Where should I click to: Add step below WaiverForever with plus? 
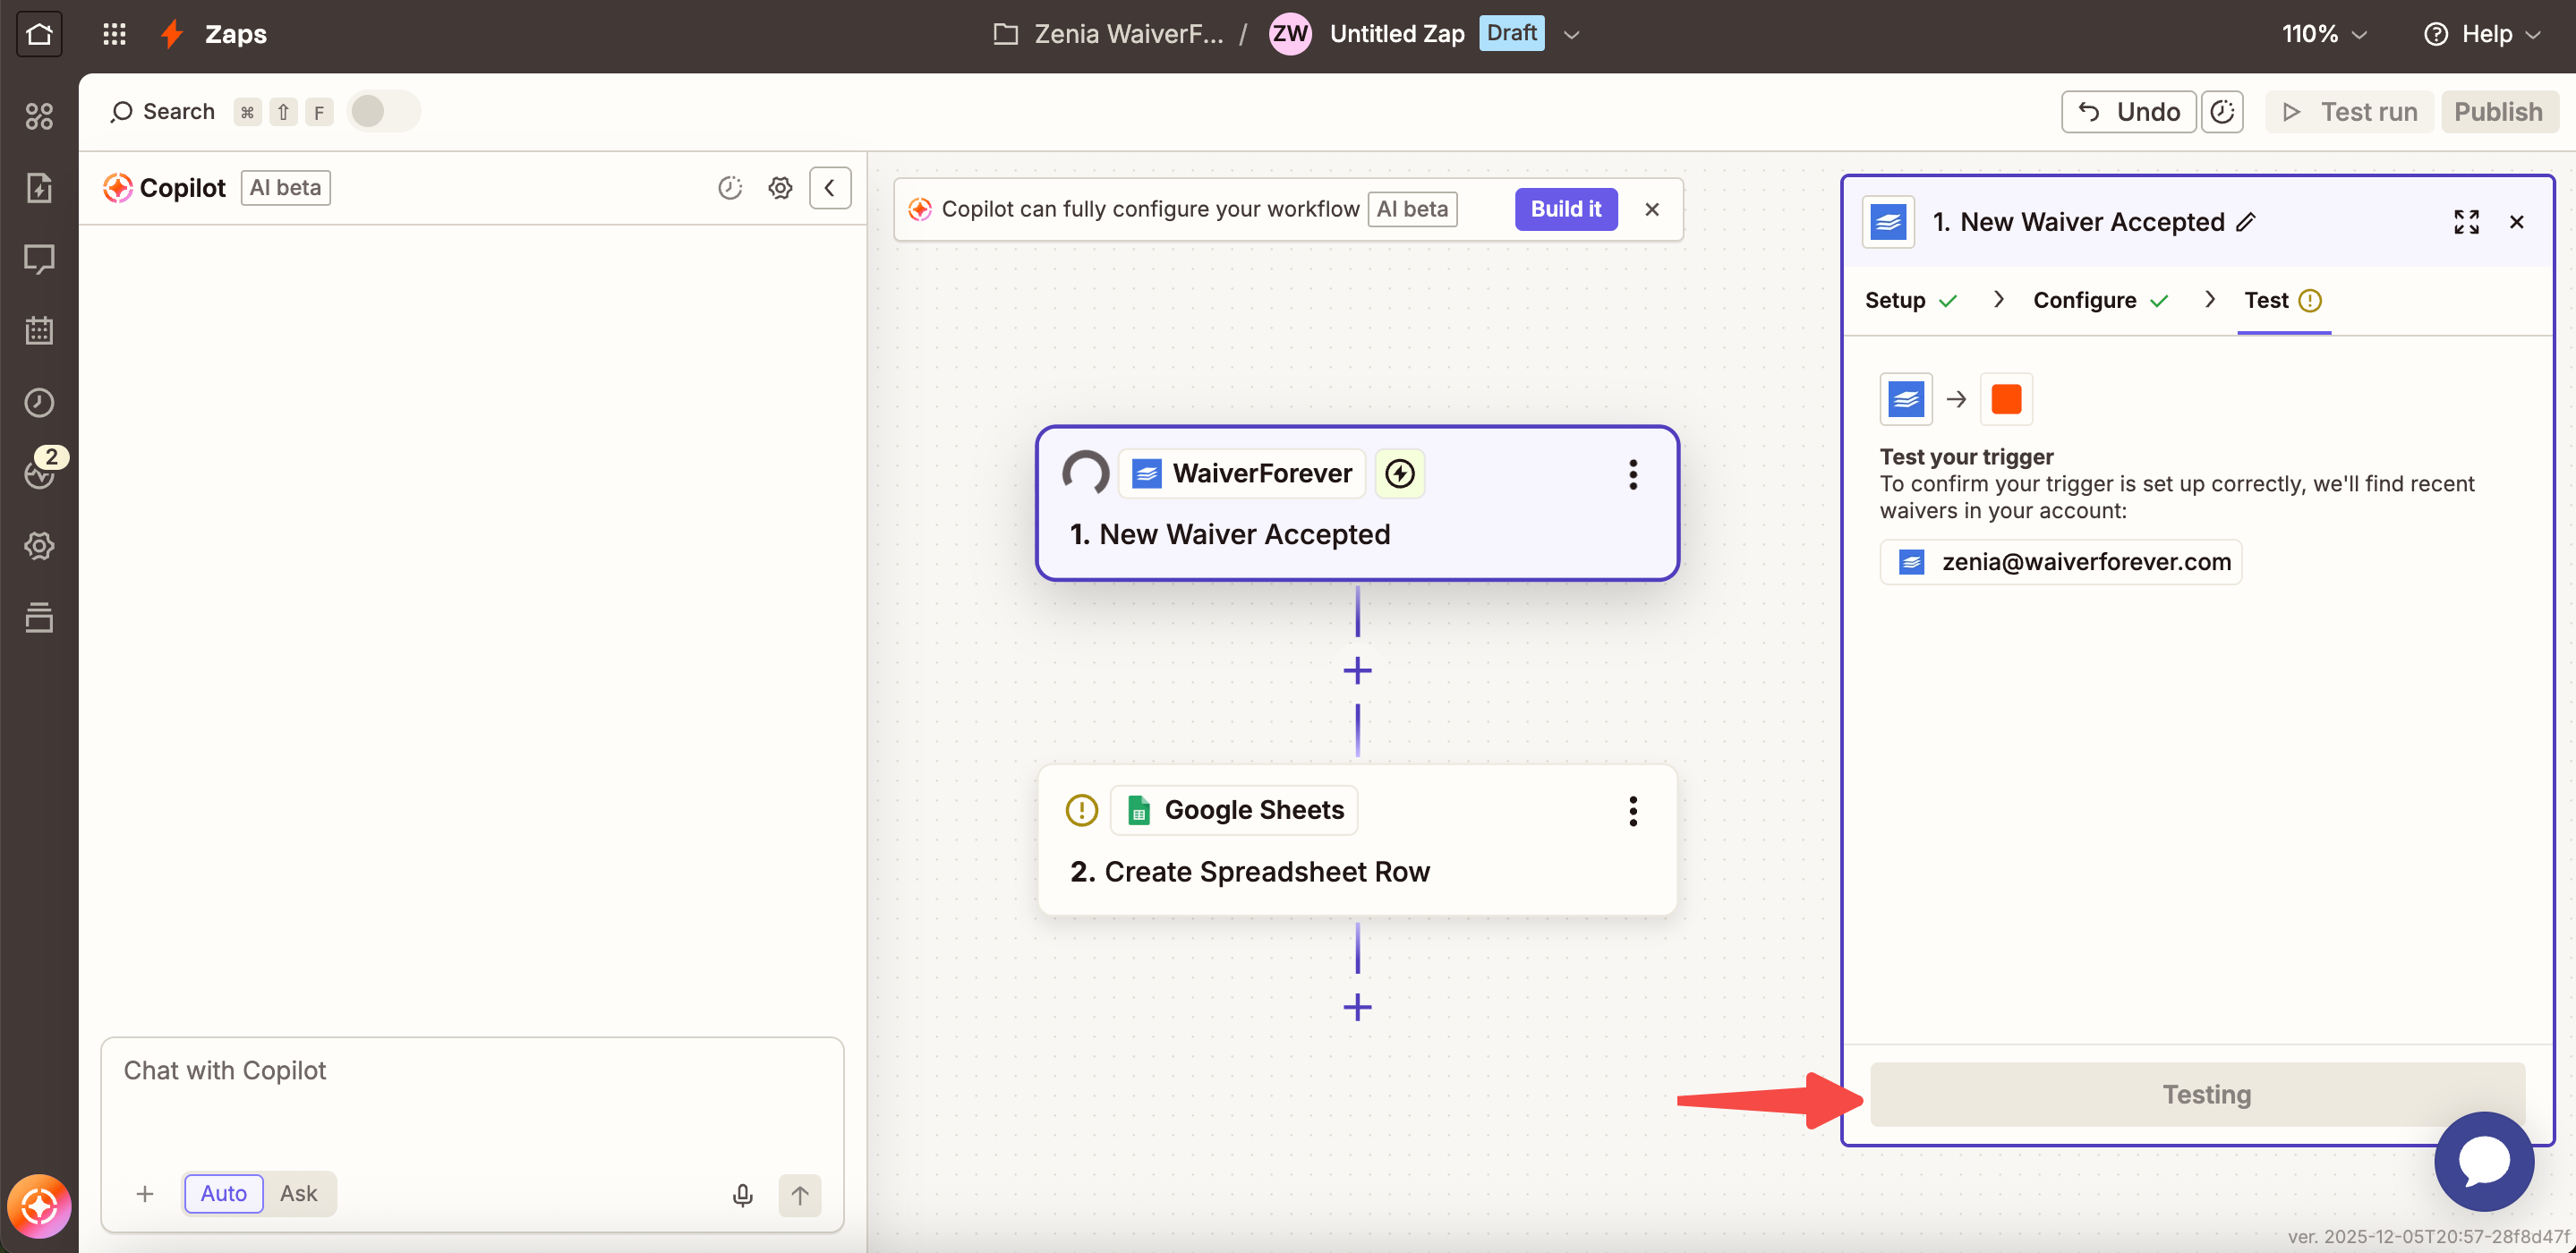tap(1357, 670)
